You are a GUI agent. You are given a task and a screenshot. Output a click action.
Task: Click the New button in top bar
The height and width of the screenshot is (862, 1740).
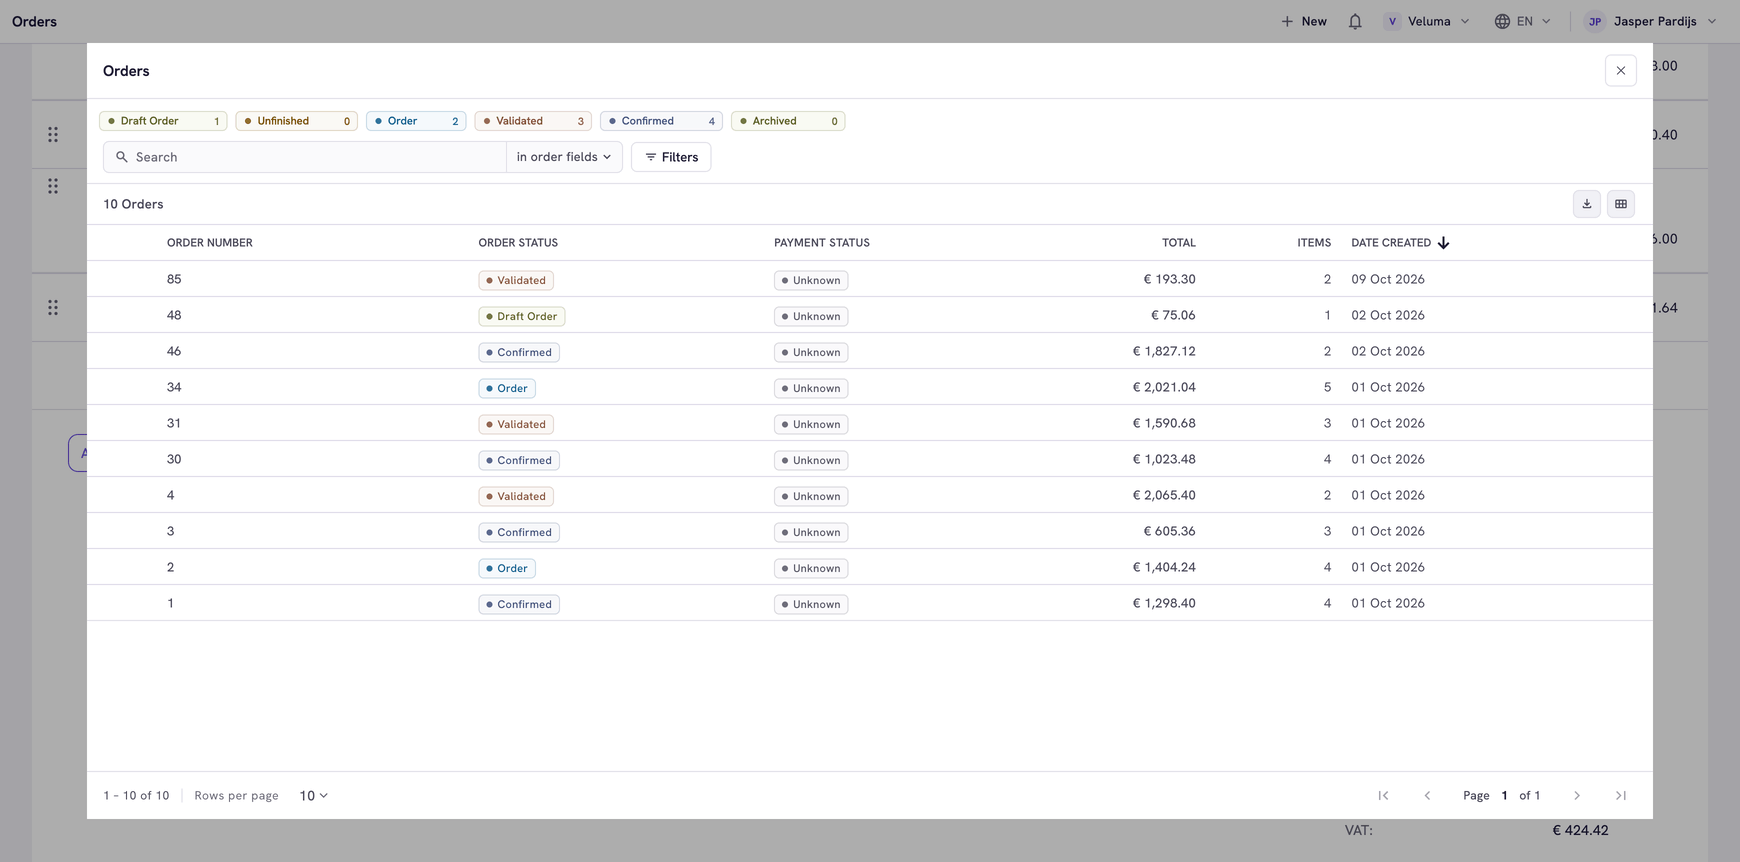(x=1304, y=21)
